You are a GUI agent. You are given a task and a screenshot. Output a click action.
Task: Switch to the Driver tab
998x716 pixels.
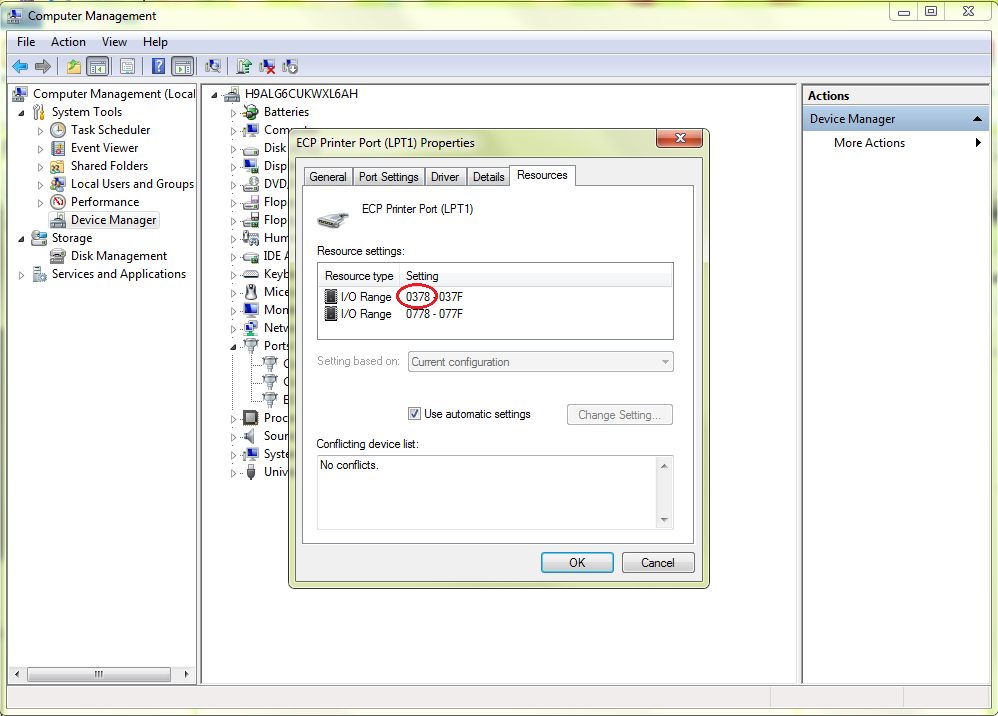pyautogui.click(x=445, y=177)
